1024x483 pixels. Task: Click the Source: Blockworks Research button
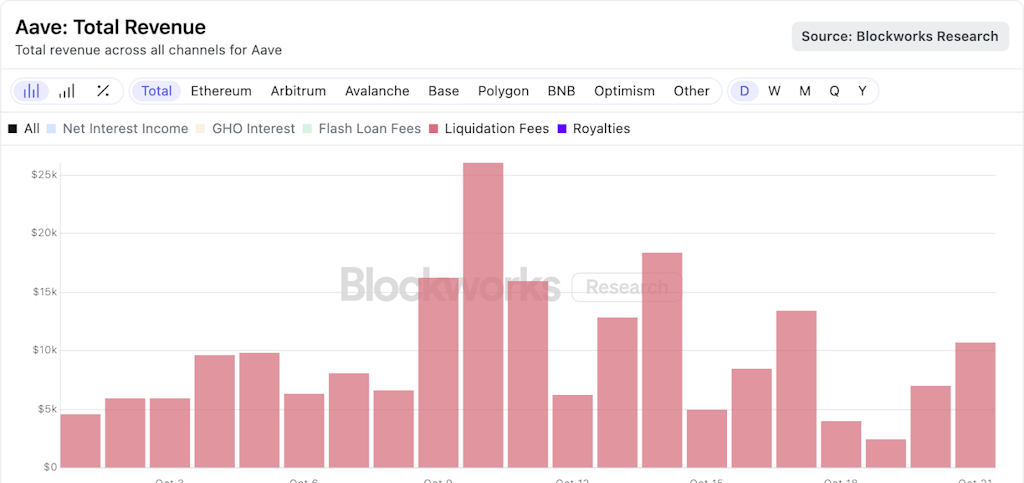coord(900,36)
